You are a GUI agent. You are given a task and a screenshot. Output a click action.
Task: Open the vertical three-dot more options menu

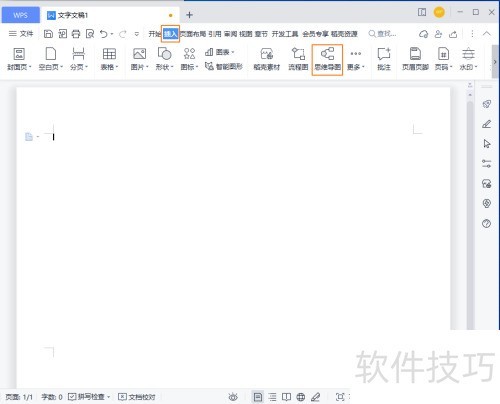(x=472, y=34)
